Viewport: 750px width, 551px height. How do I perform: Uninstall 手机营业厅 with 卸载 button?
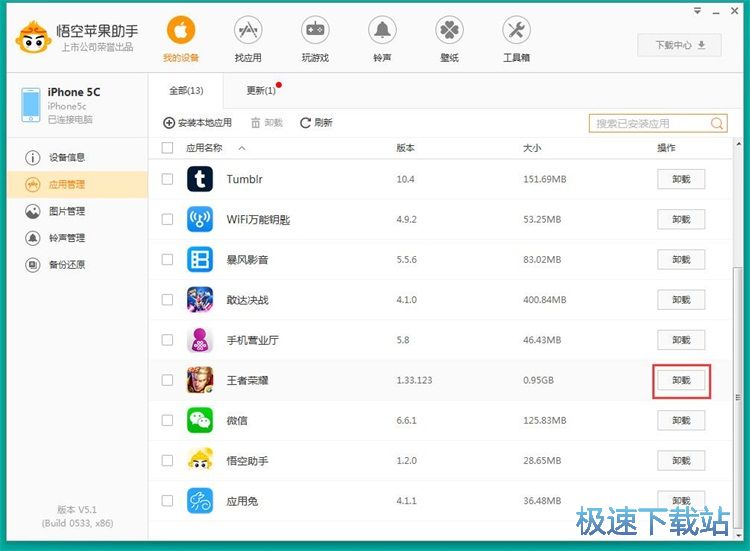[681, 340]
